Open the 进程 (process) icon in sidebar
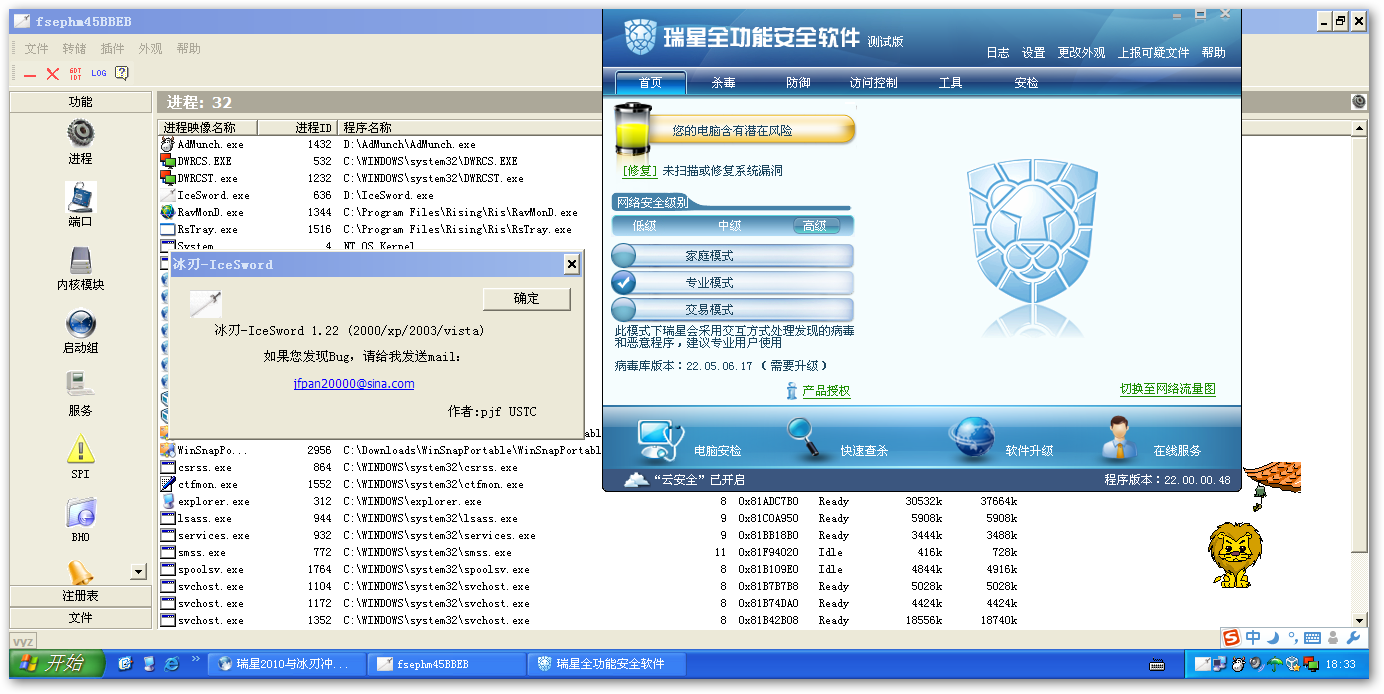Image resolution: width=1384 pixels, height=694 pixels. [x=80, y=133]
